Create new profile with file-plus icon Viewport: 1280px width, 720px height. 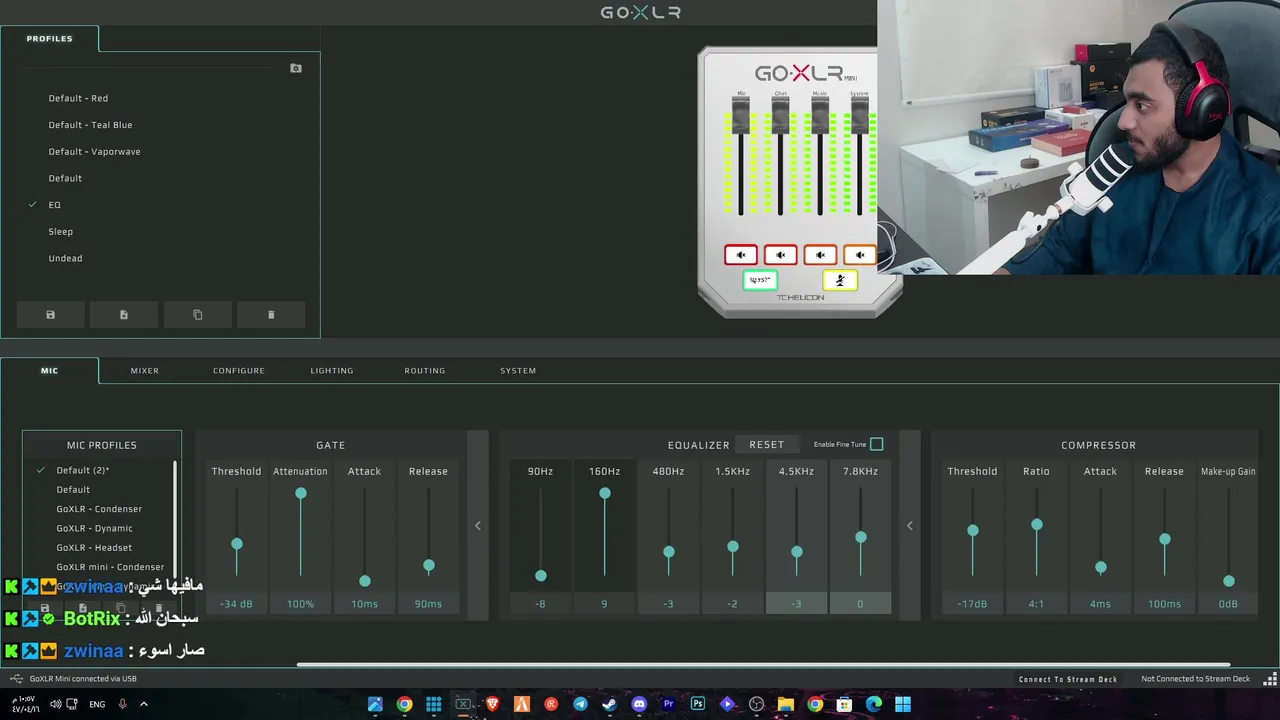(124, 315)
